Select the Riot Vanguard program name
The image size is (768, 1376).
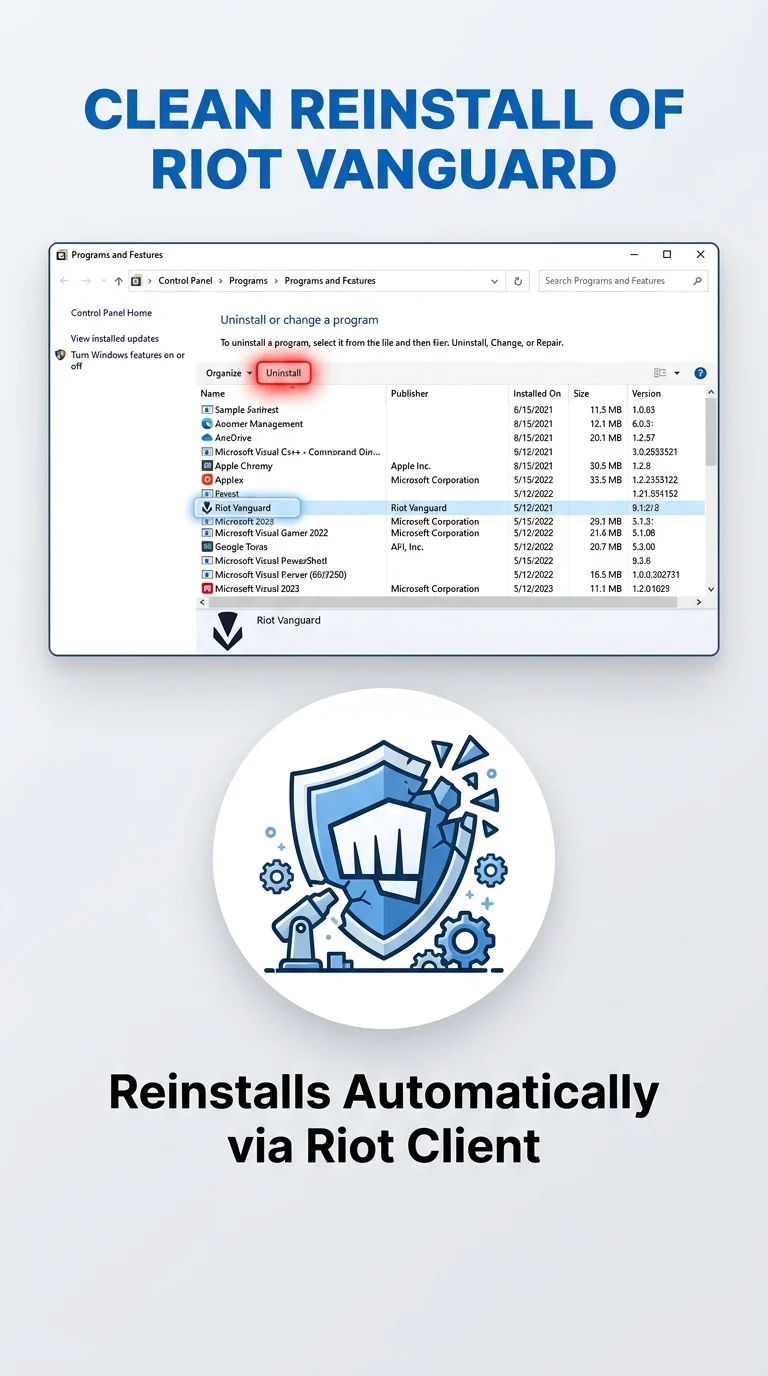click(242, 508)
